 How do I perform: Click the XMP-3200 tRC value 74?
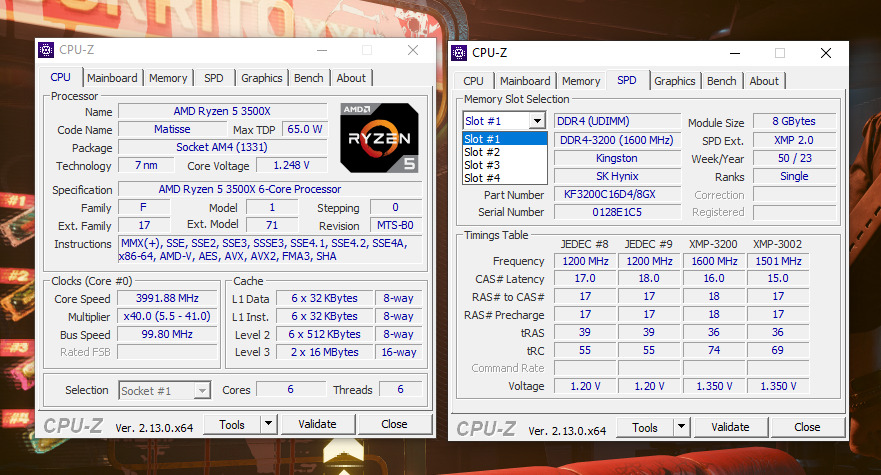click(x=714, y=350)
